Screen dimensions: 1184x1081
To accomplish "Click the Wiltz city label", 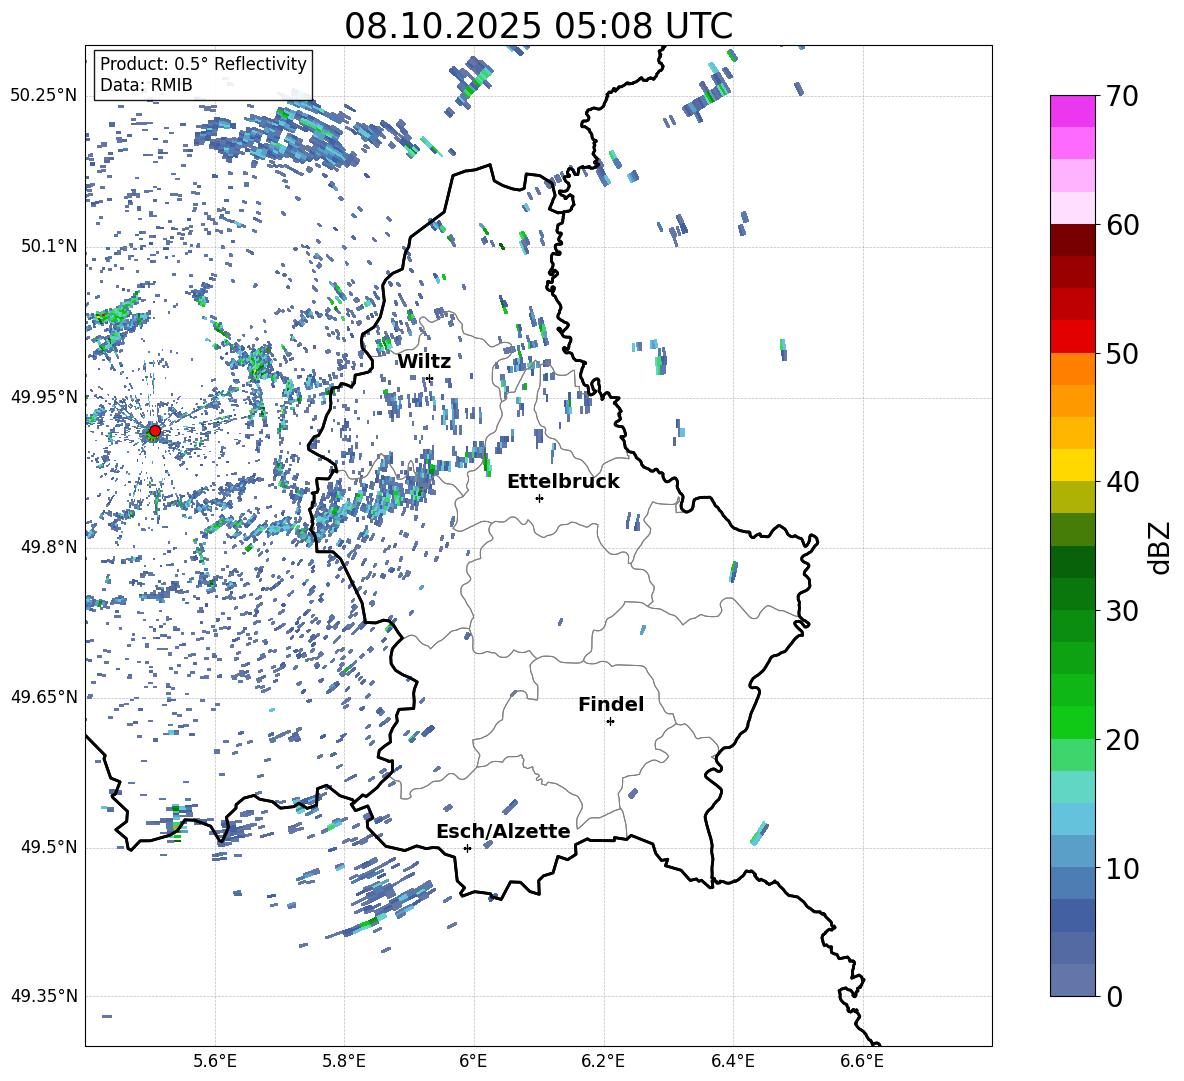I will click(x=424, y=362).
